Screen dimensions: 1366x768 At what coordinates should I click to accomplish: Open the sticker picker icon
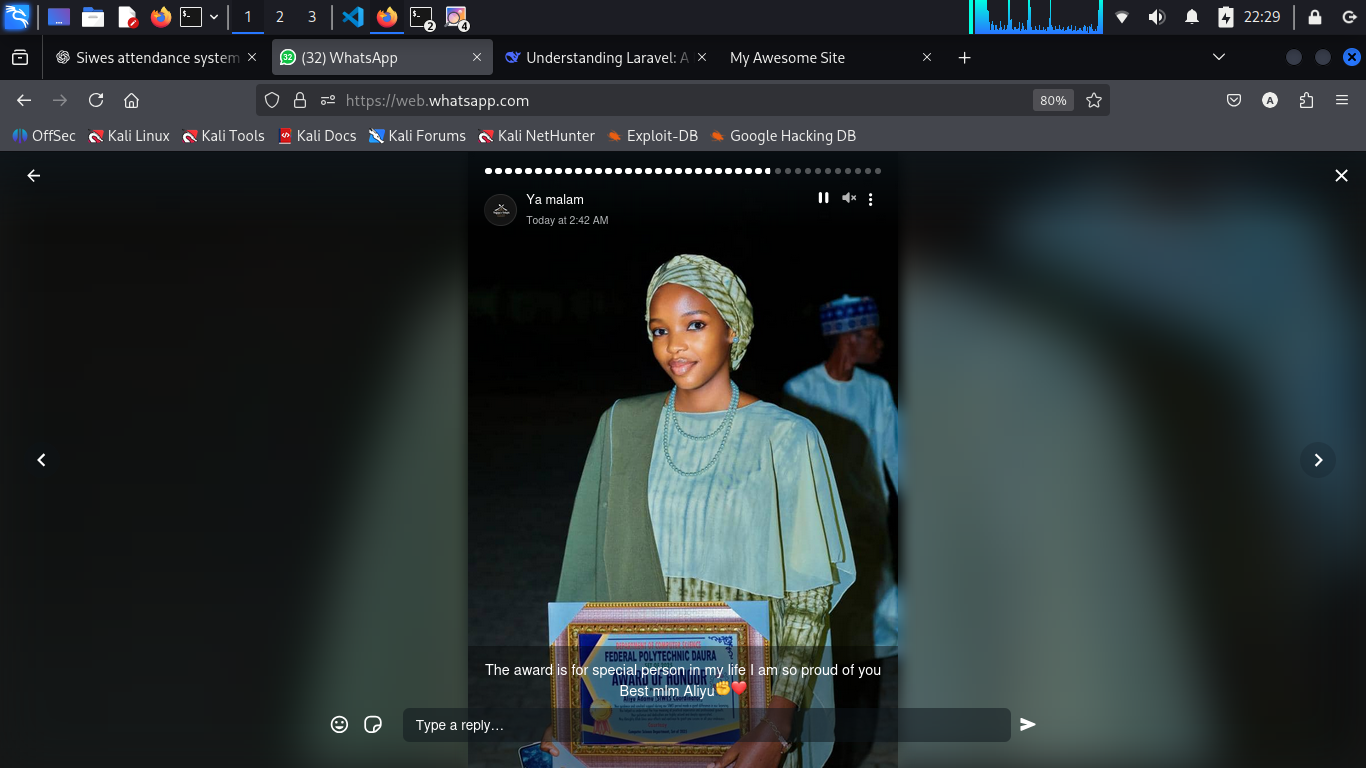point(373,724)
